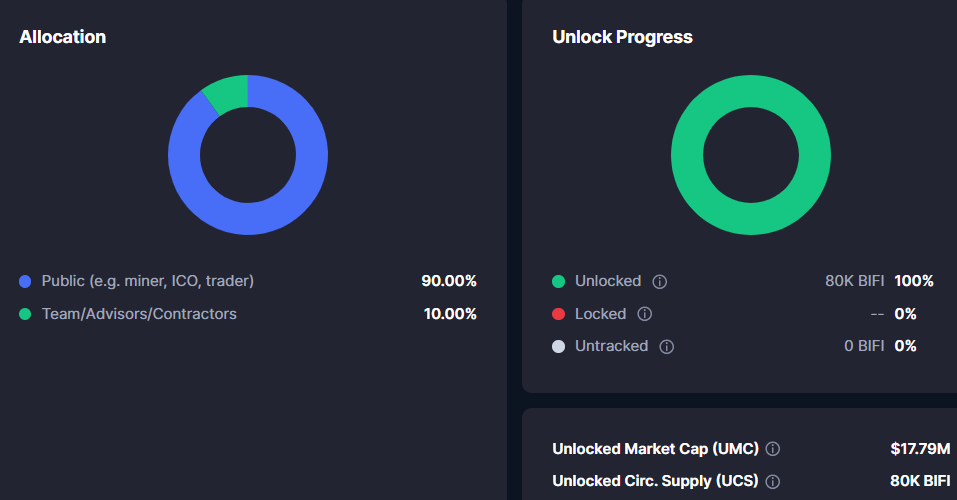The image size is (957, 500).
Task: Click info icon beside Locked label
Action: point(645,314)
